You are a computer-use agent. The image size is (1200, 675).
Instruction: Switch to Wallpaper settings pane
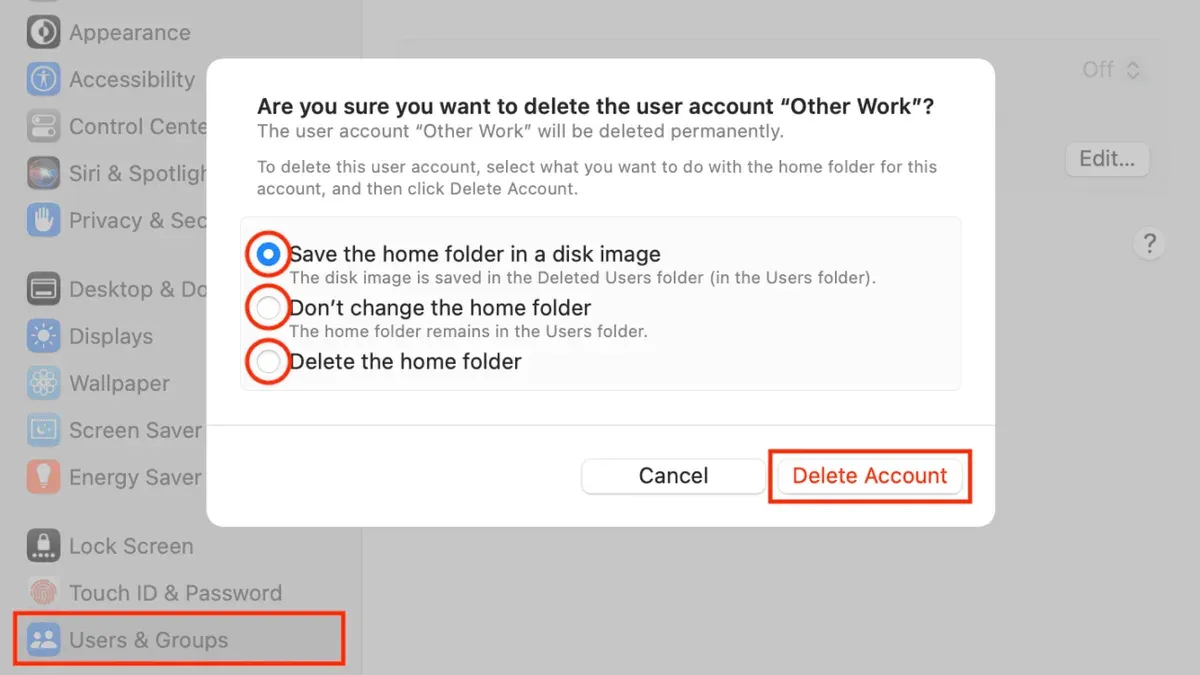(119, 384)
